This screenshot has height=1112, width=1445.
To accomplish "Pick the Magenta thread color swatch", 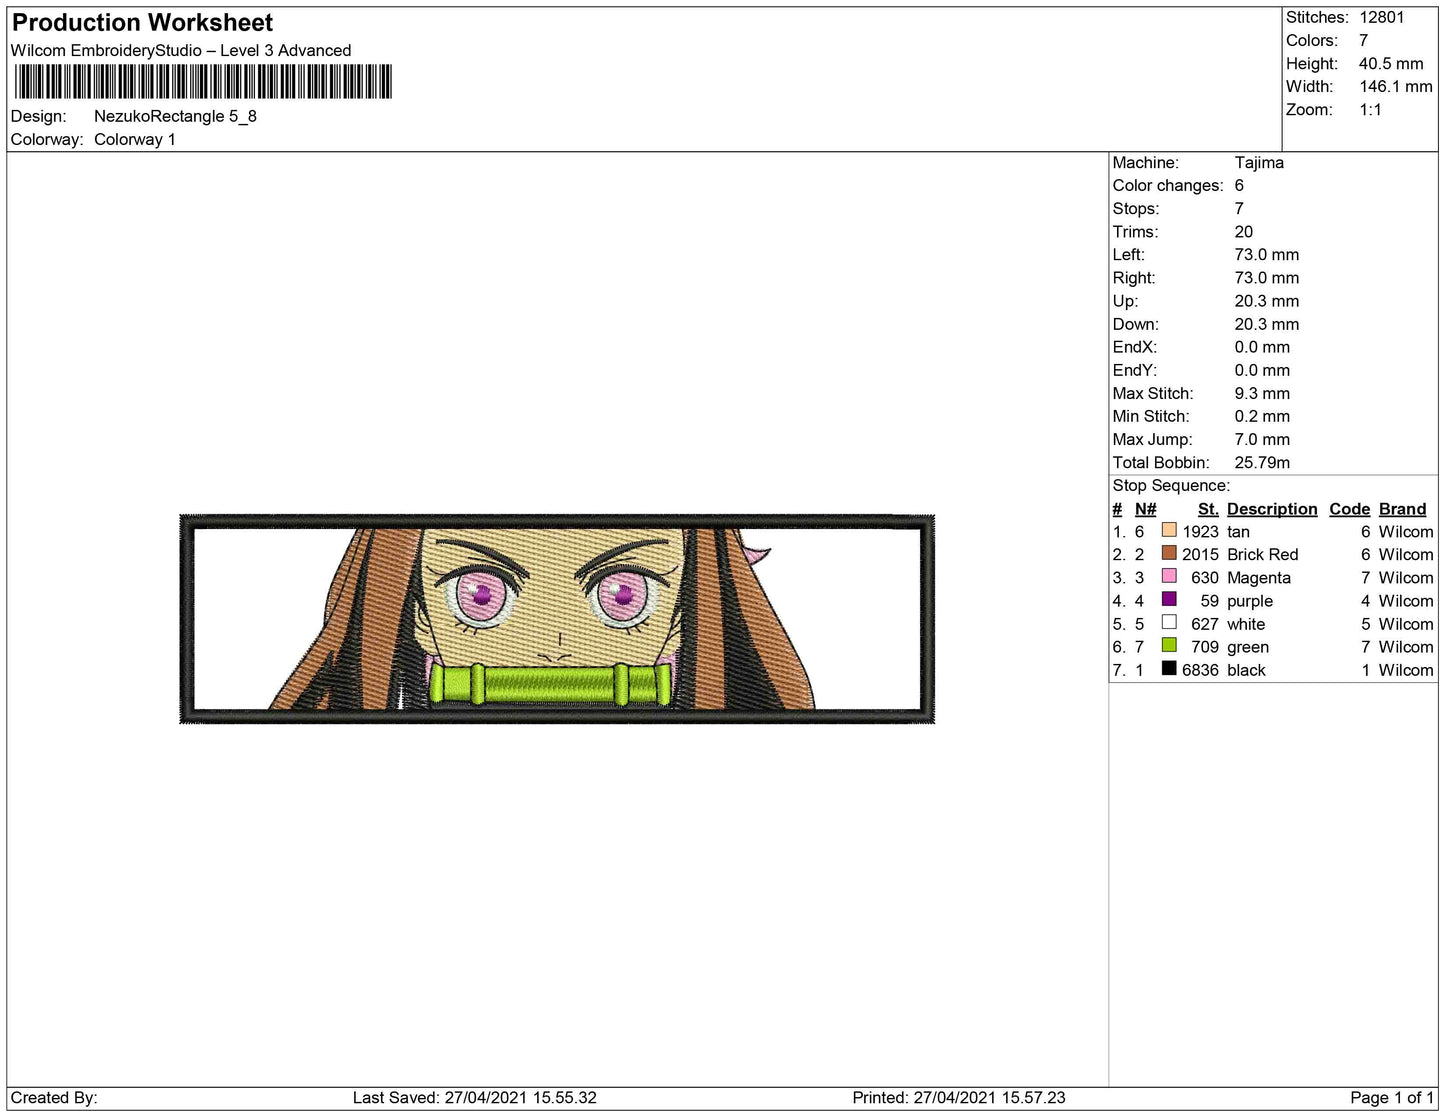I will (1169, 576).
